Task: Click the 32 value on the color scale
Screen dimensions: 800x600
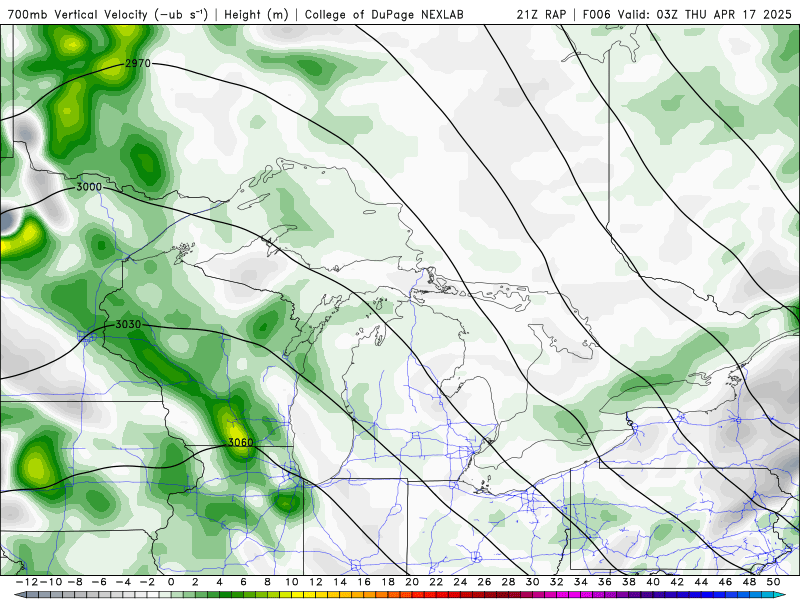Action: (x=557, y=582)
